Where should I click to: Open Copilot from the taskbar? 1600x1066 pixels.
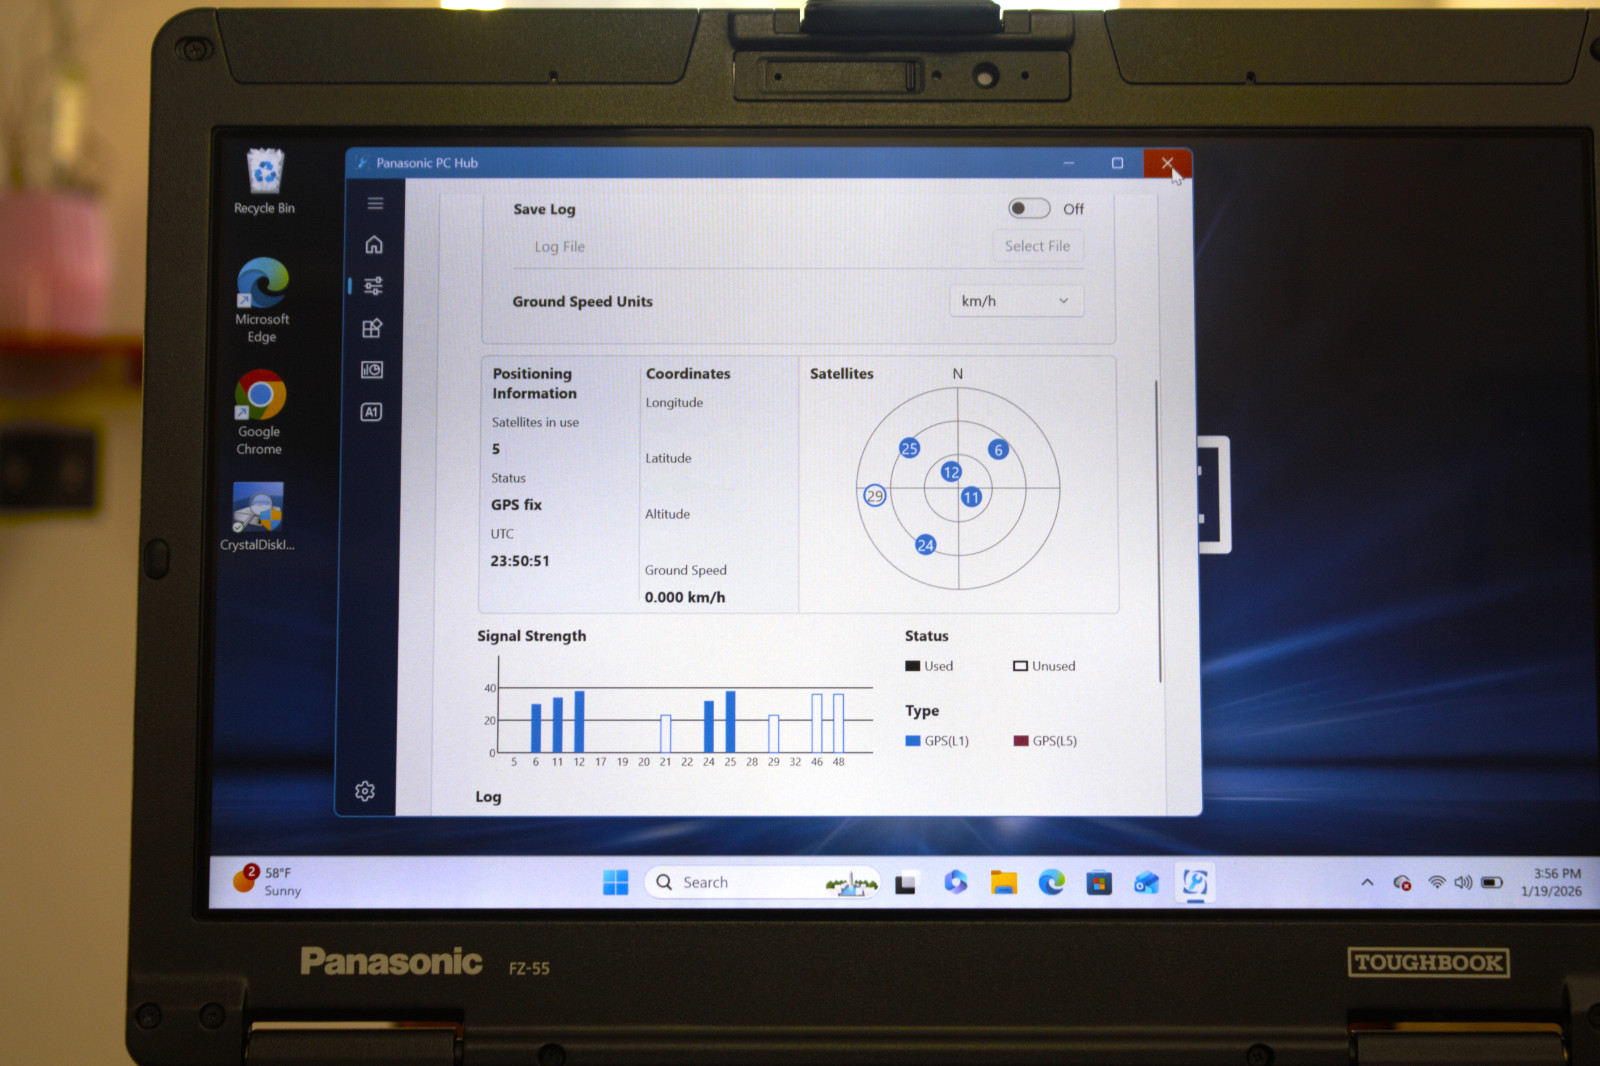point(955,882)
